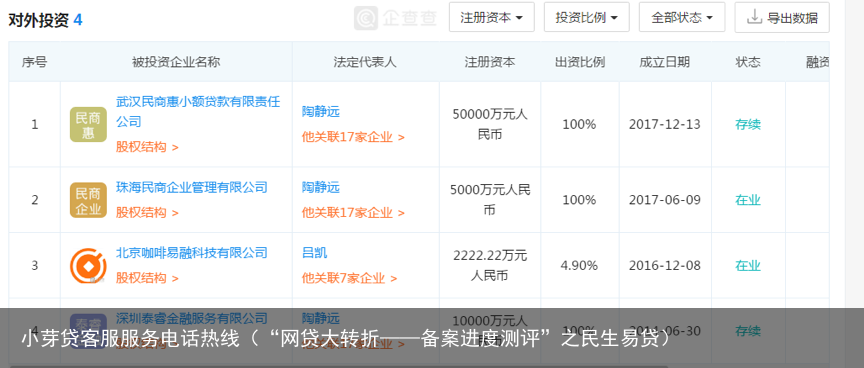Viewport: 864px width, 368px height.
Task: Click the 状态 column header
Action: pos(748,62)
